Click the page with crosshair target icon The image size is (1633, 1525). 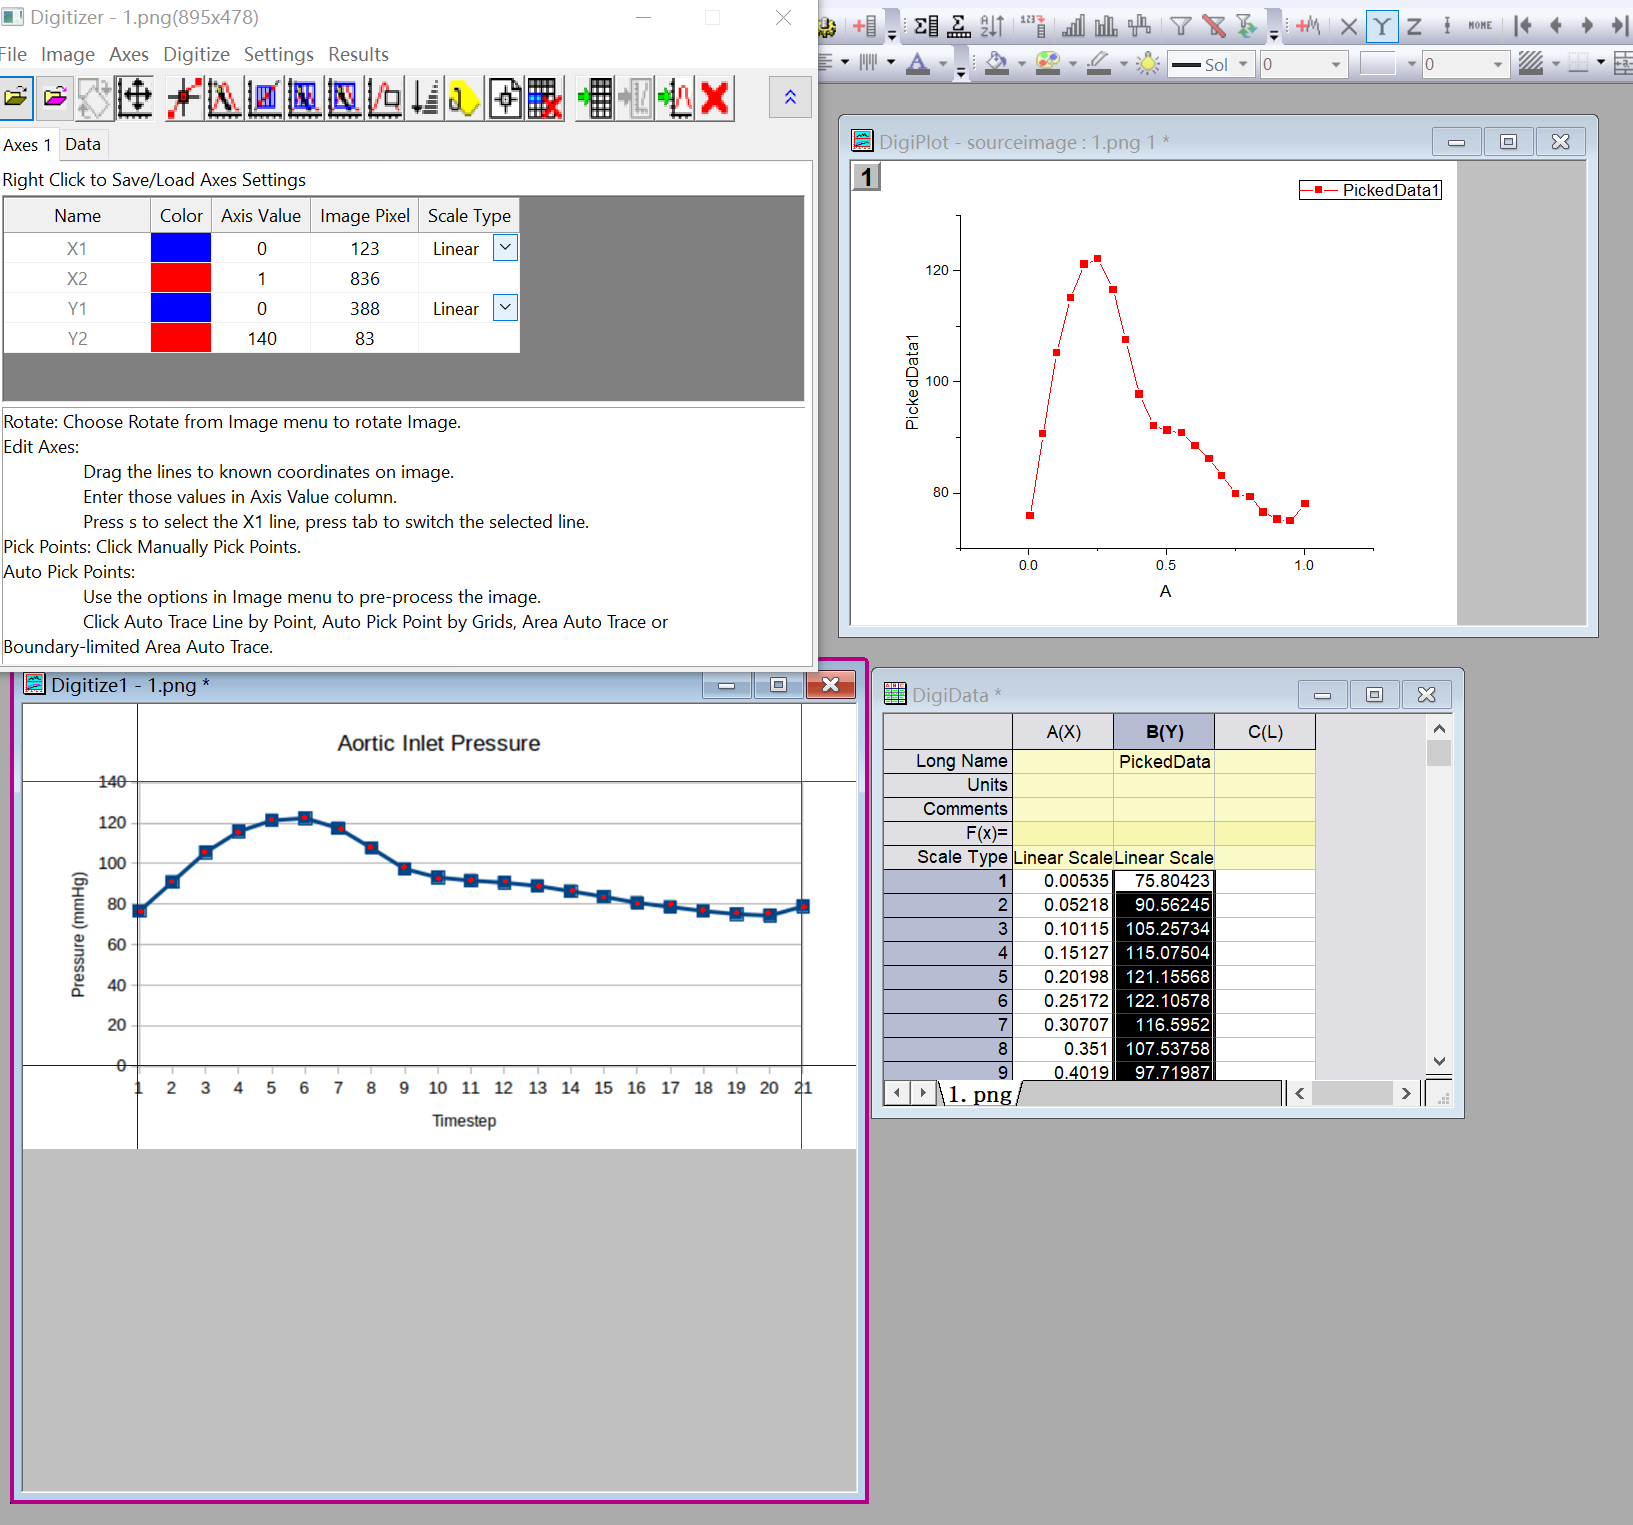pyautogui.click(x=505, y=98)
